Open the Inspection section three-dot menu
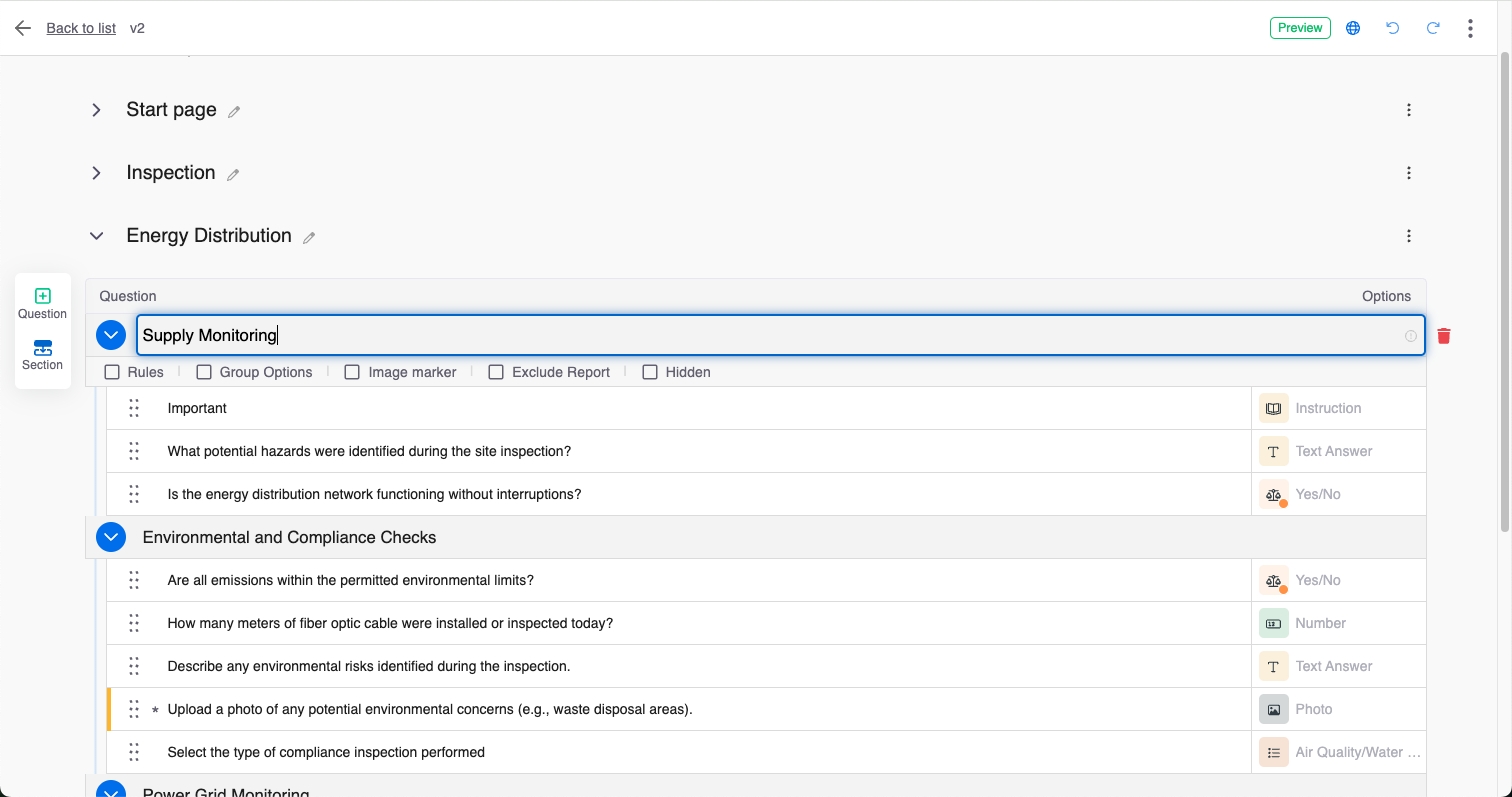 click(1408, 173)
